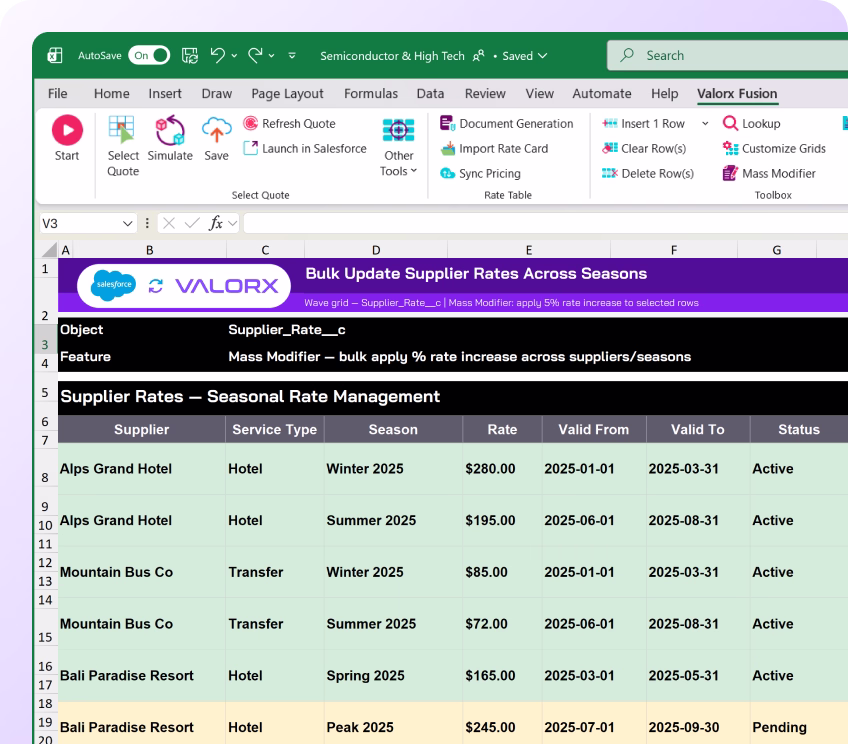Image resolution: width=848 pixels, height=744 pixels.
Task: Select column E header
Action: 529,250
